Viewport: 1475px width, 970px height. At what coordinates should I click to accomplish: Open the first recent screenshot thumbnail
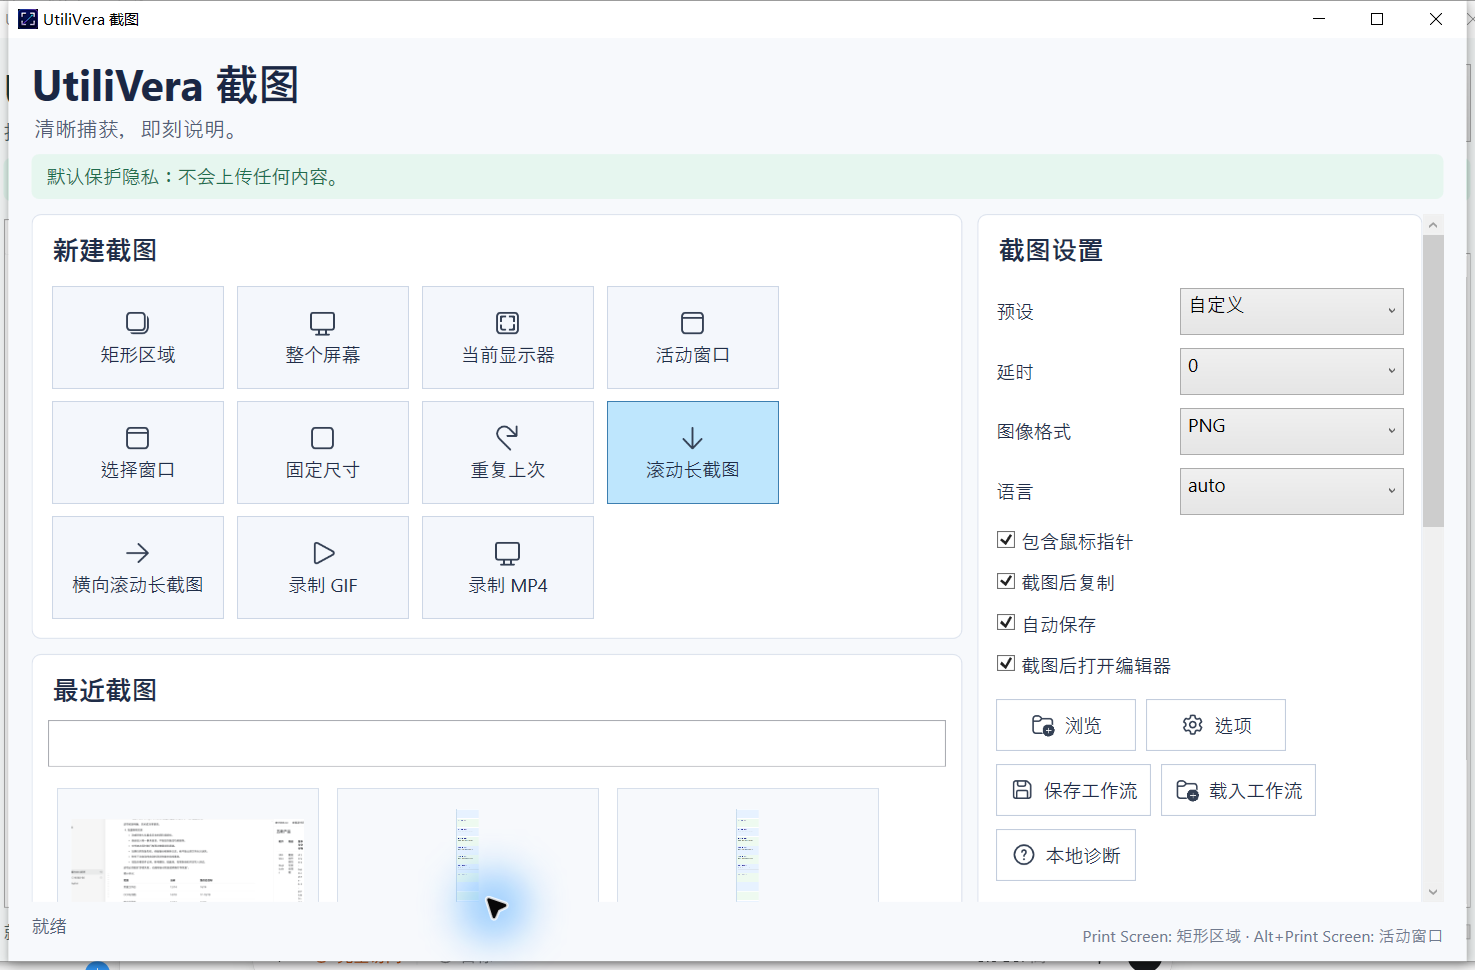pos(188,846)
